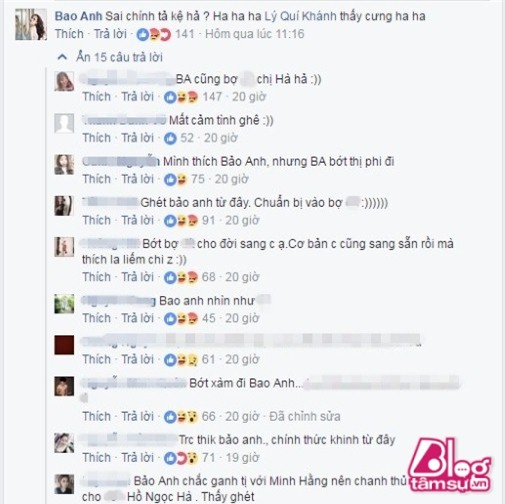View reactions on the reply with 147 likes
Screen dimensions: 505x504
[x=181, y=97]
